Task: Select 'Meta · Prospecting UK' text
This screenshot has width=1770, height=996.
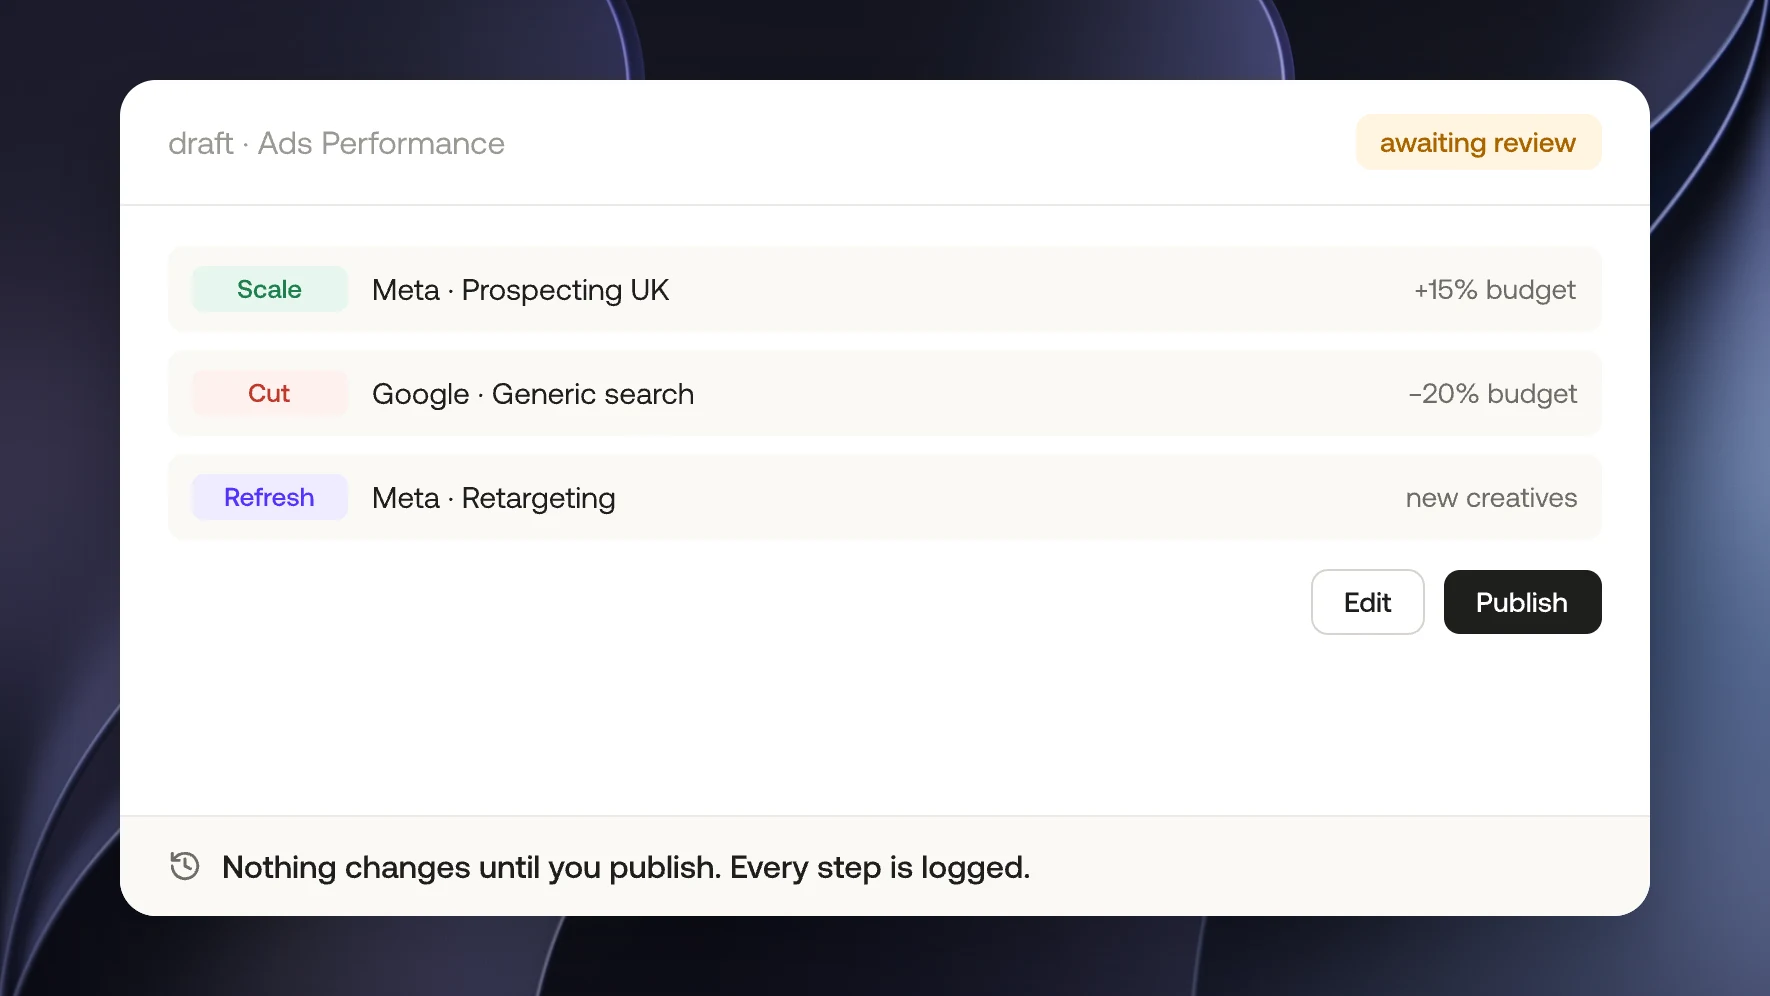Action: (520, 290)
